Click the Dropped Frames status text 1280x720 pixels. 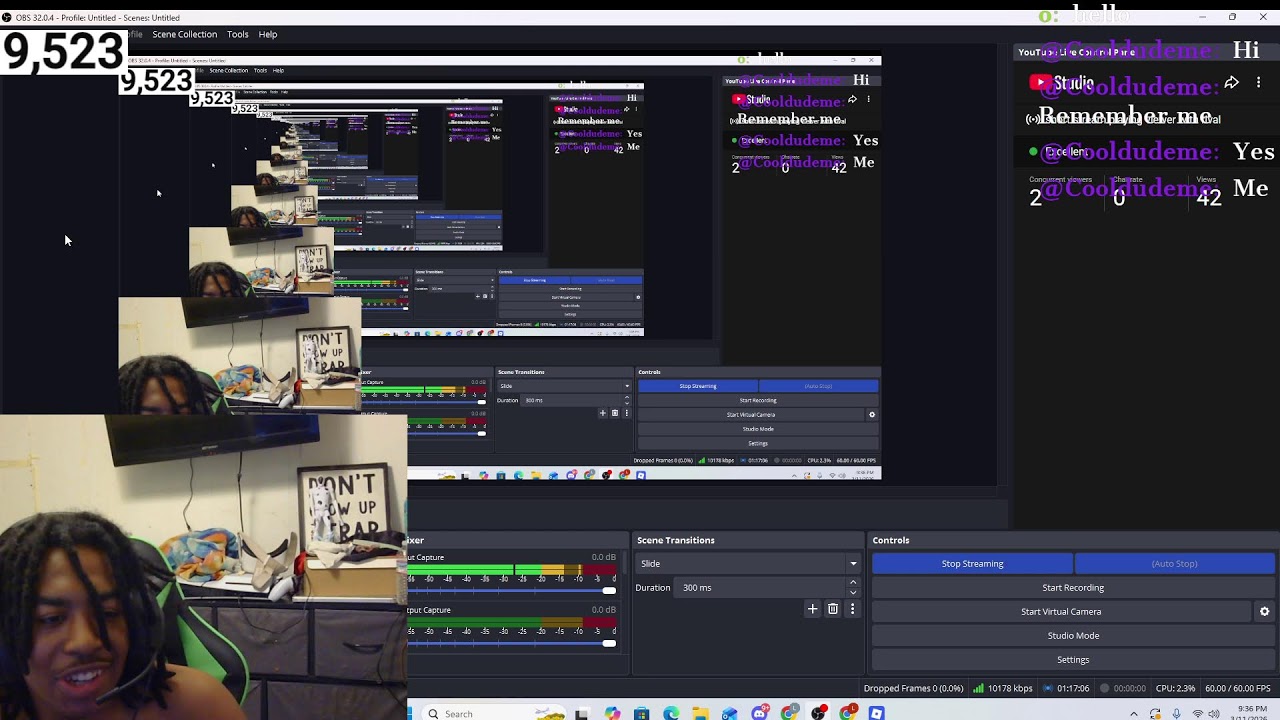[914, 688]
